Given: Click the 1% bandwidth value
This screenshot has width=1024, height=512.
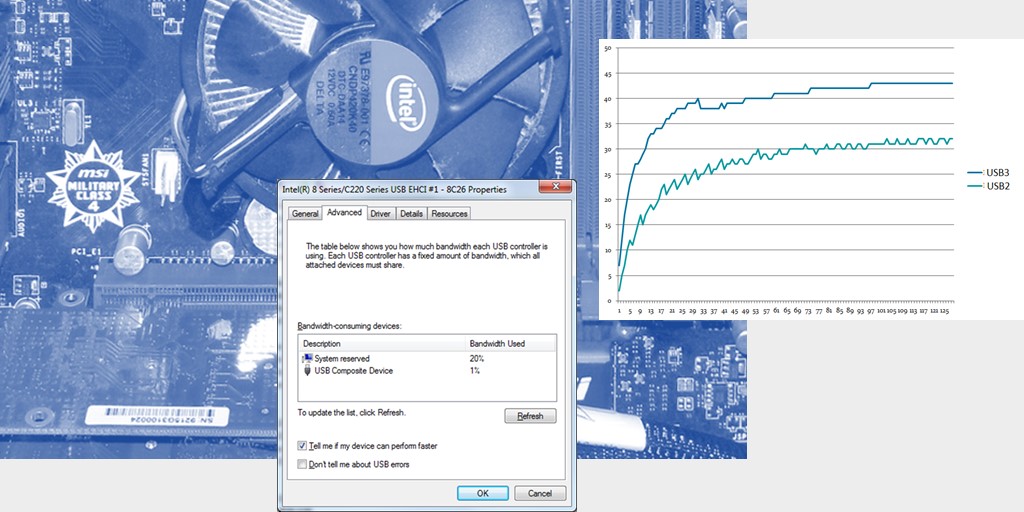Looking at the screenshot, I should click(x=475, y=370).
